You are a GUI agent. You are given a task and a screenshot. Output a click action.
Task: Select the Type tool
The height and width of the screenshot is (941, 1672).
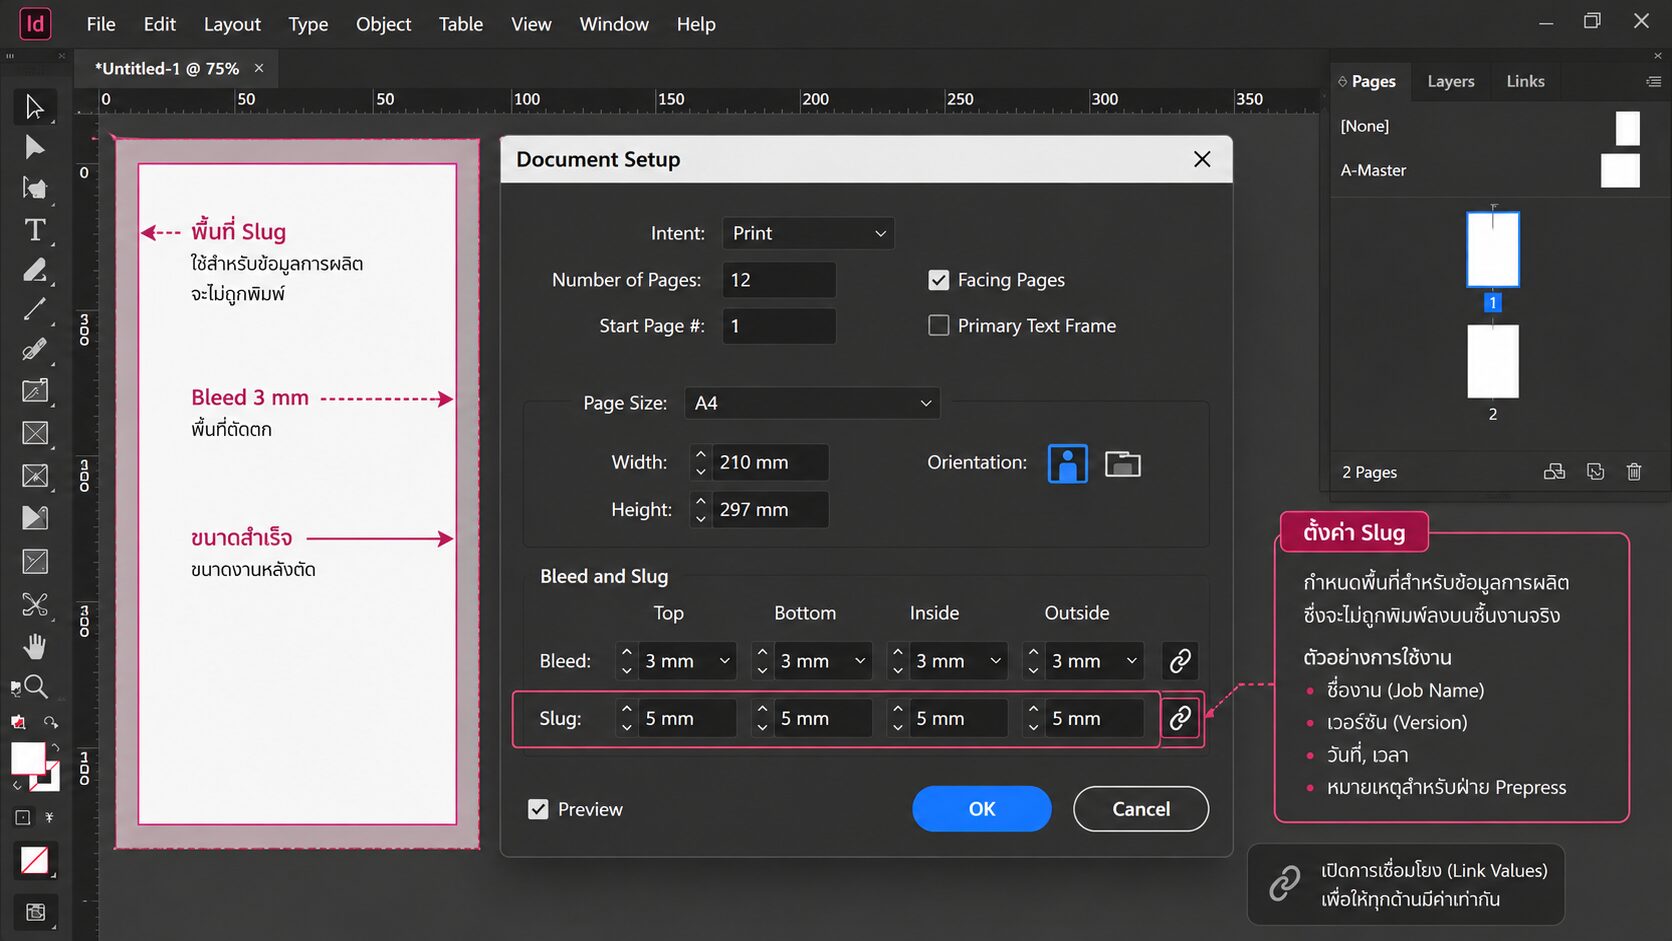[x=34, y=230]
